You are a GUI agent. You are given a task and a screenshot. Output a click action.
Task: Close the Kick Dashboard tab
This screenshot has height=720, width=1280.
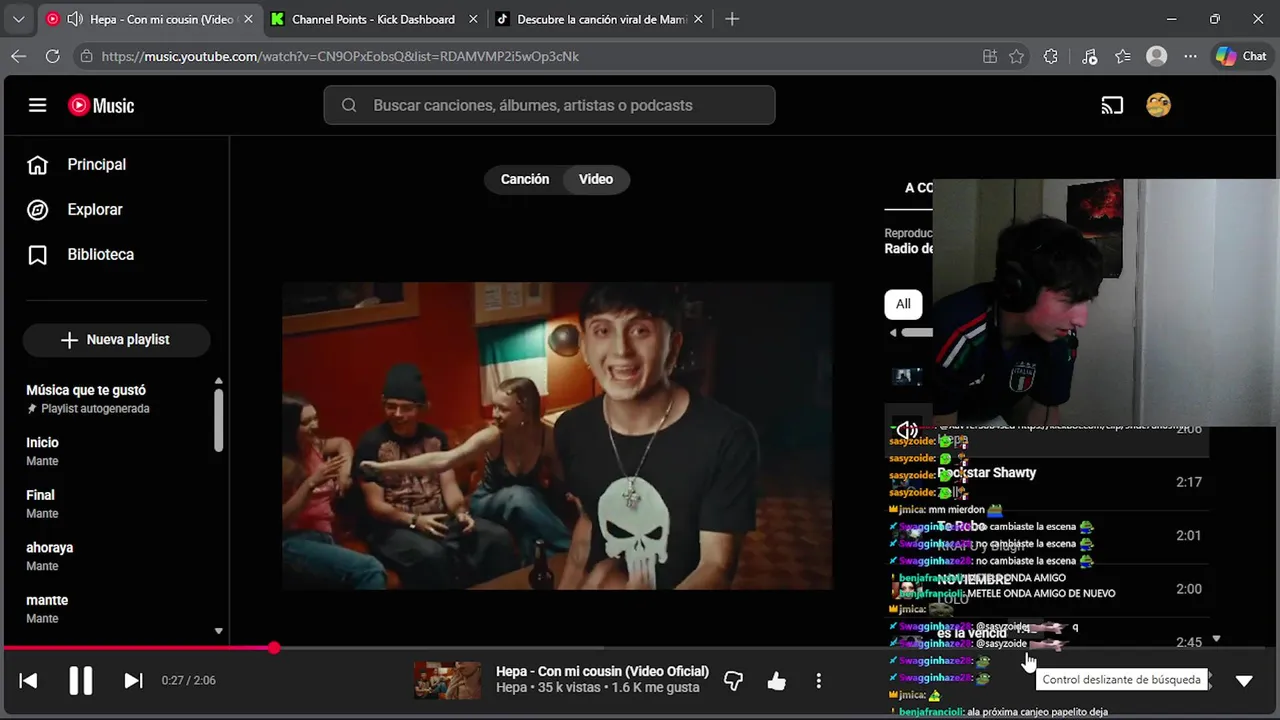[x=474, y=19]
